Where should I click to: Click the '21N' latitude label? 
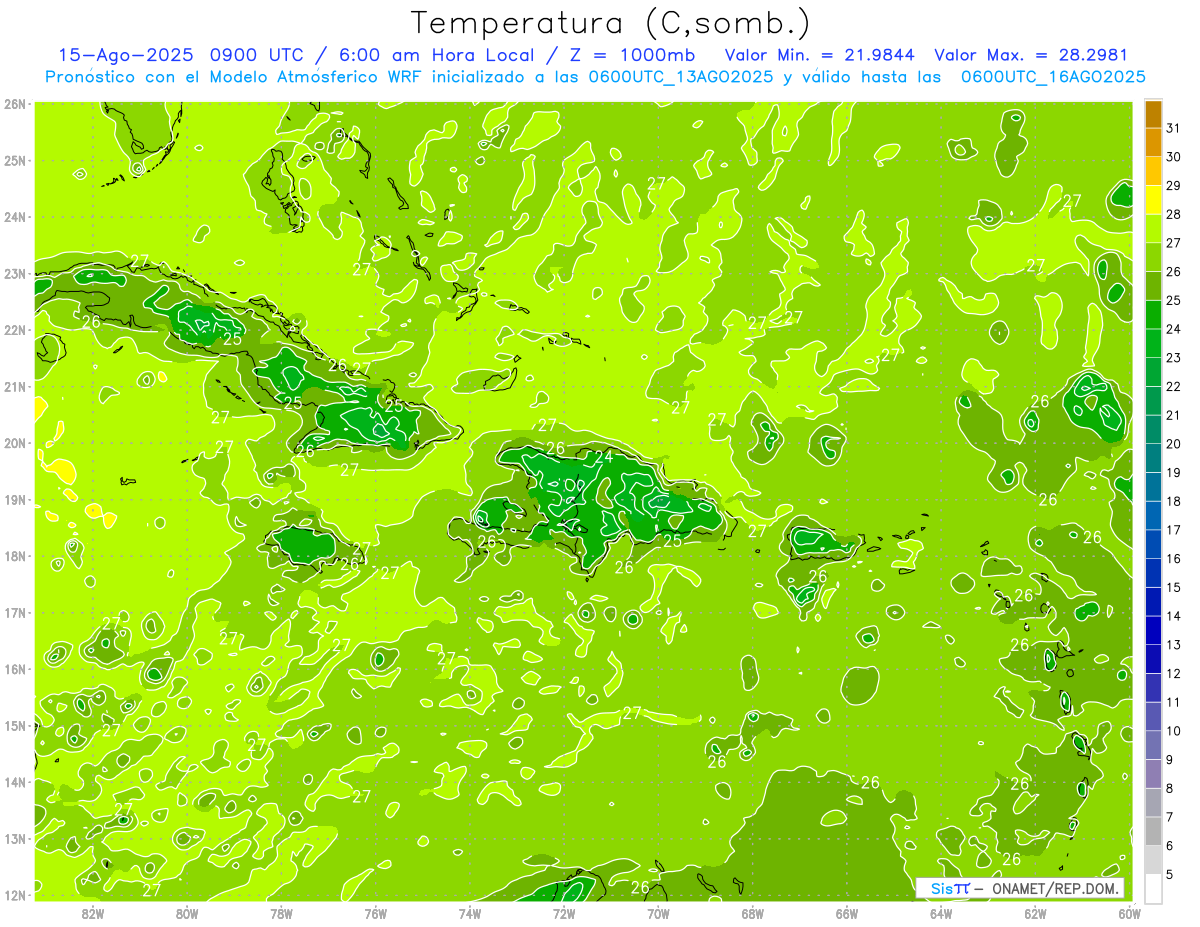(x=15, y=386)
